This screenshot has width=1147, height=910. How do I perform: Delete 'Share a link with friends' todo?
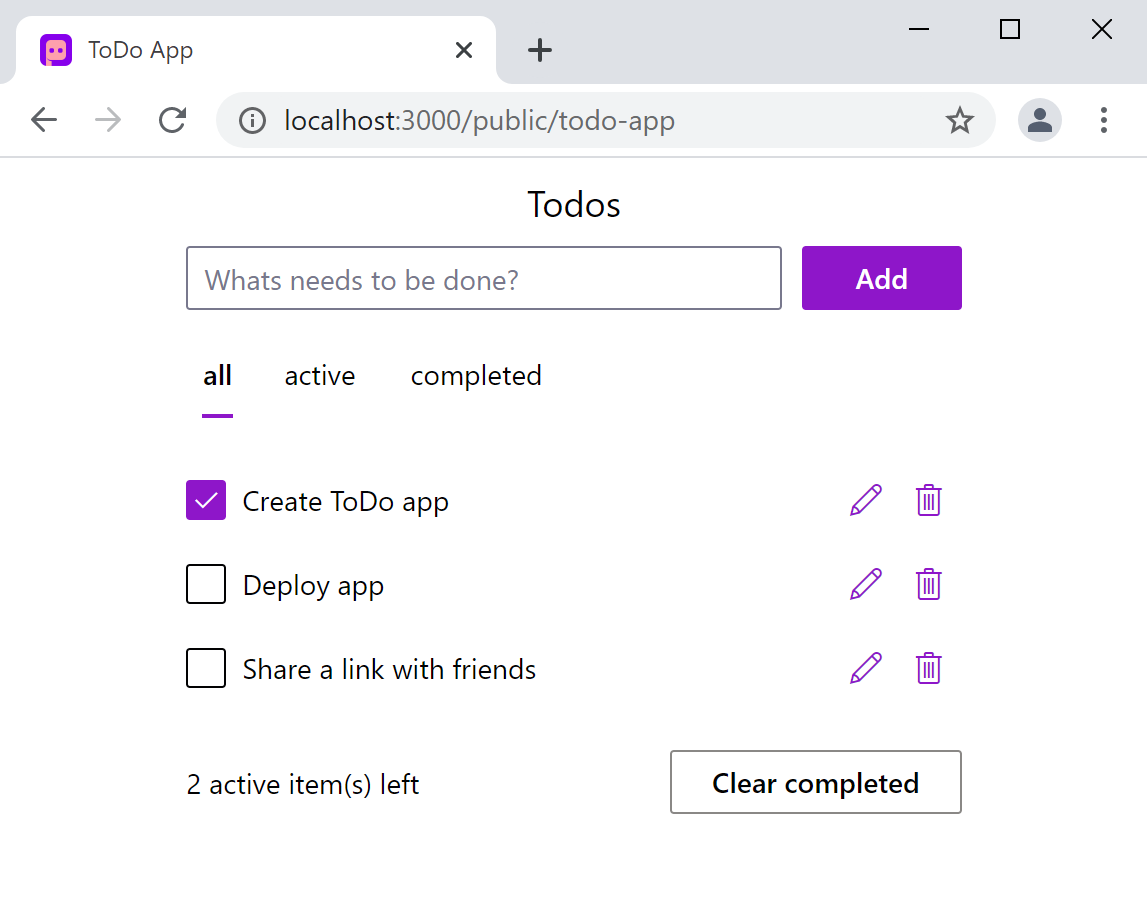928,668
